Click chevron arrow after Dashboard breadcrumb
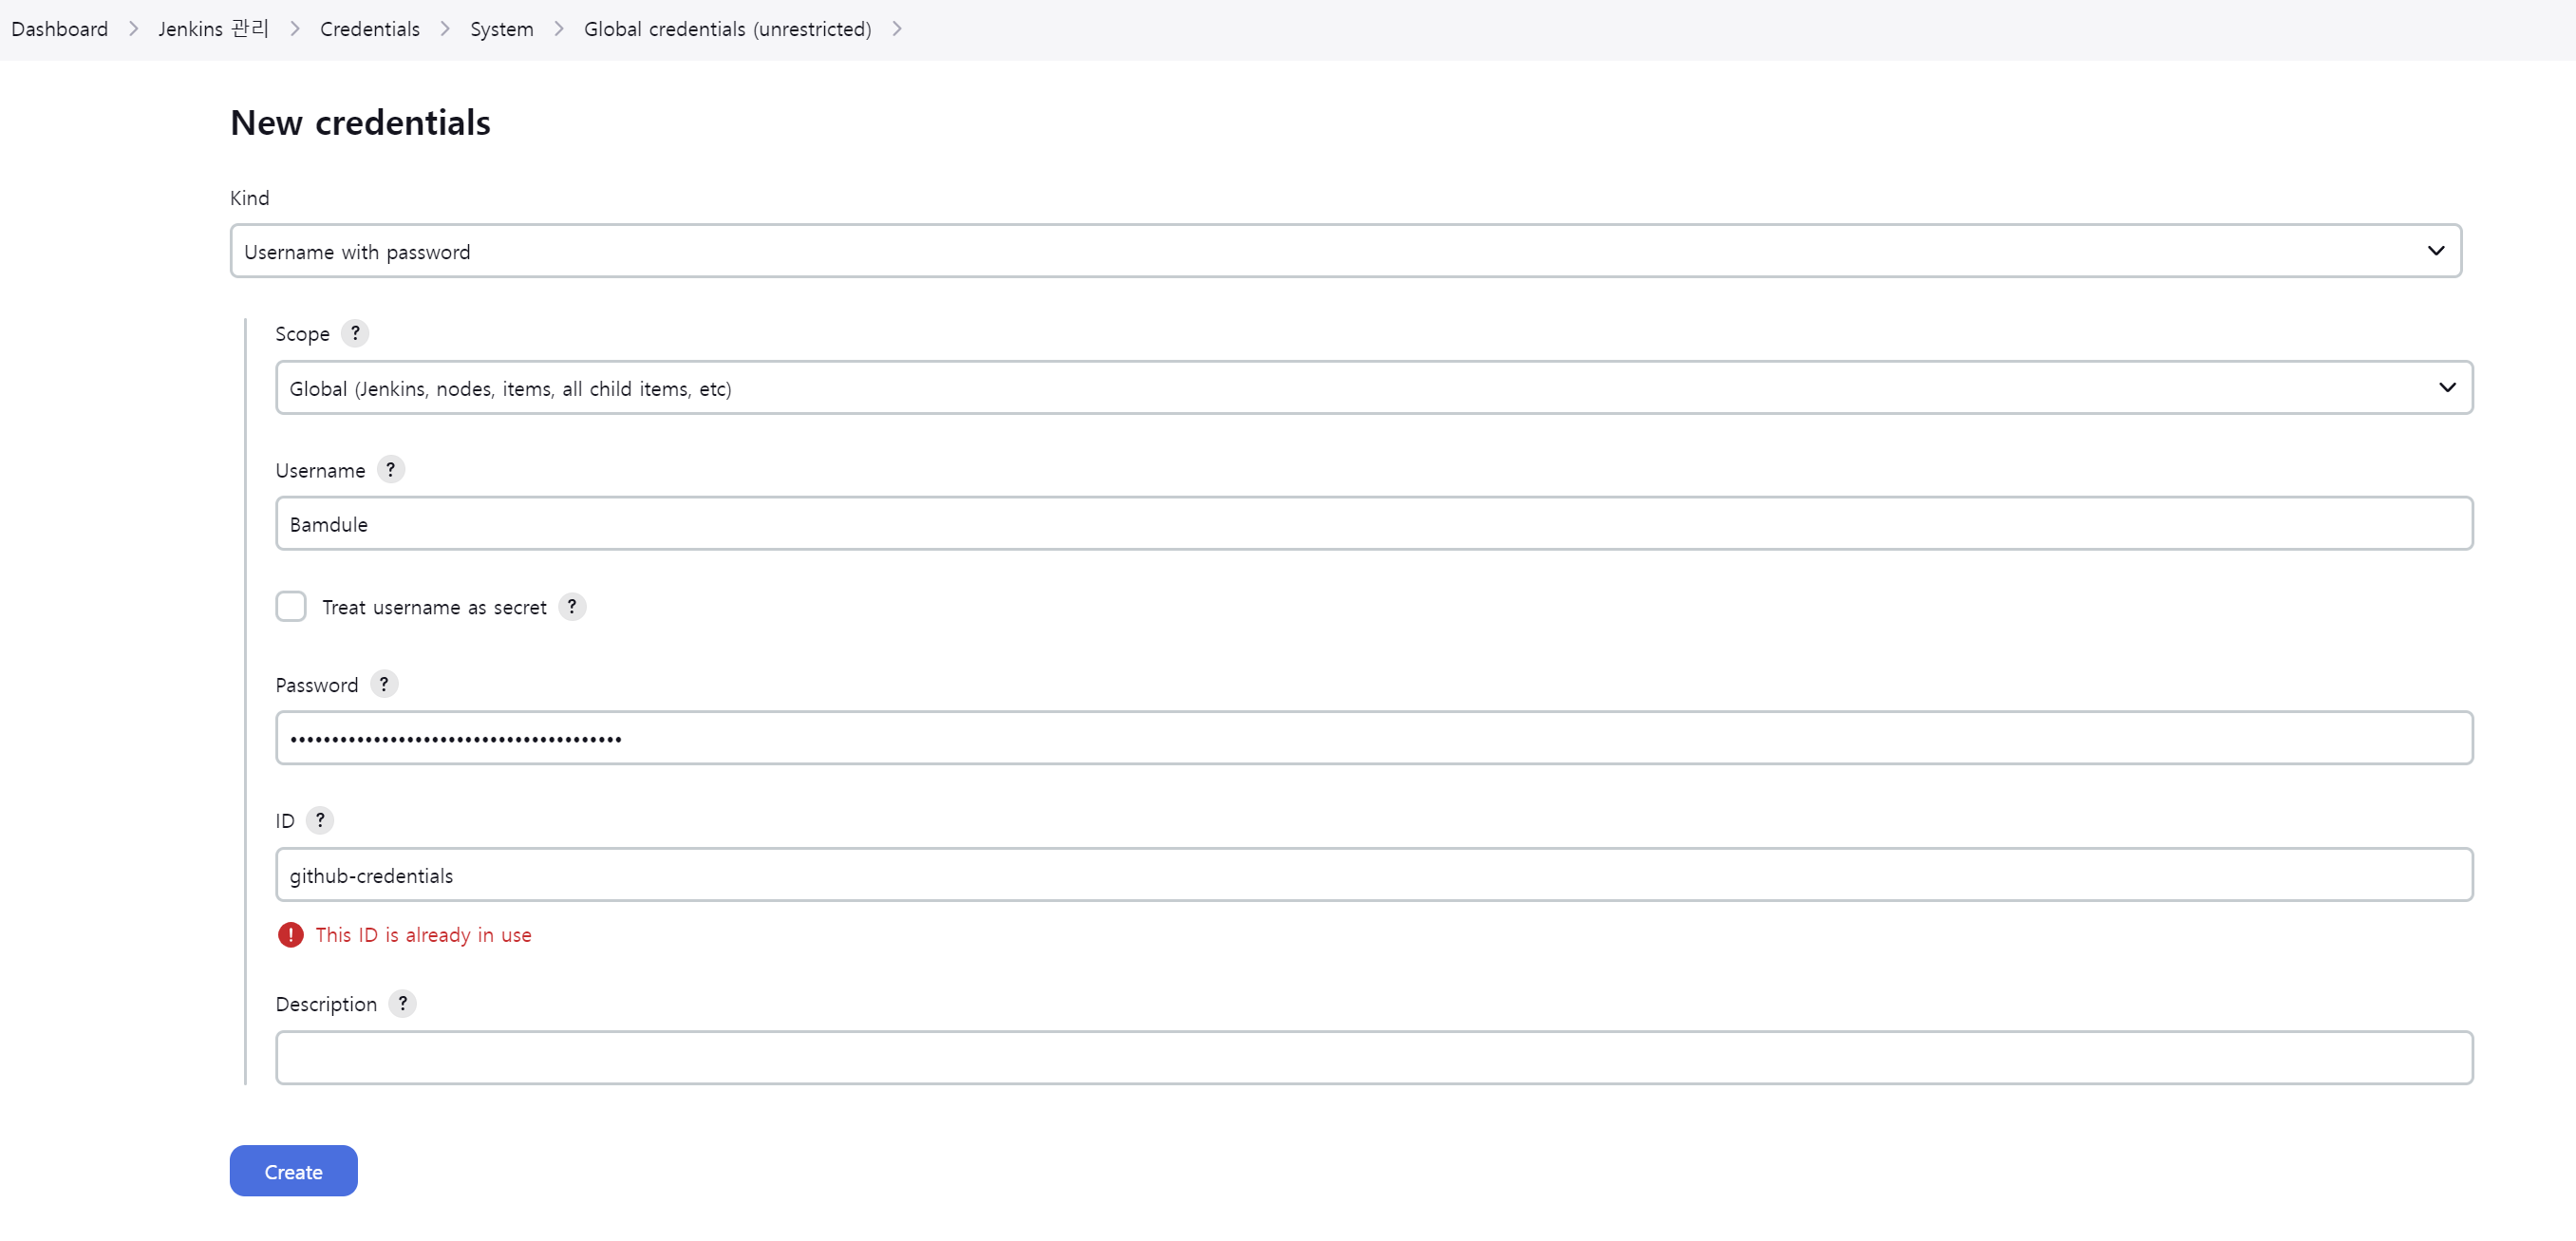Image resolution: width=2576 pixels, height=1241 pixels. [133, 29]
